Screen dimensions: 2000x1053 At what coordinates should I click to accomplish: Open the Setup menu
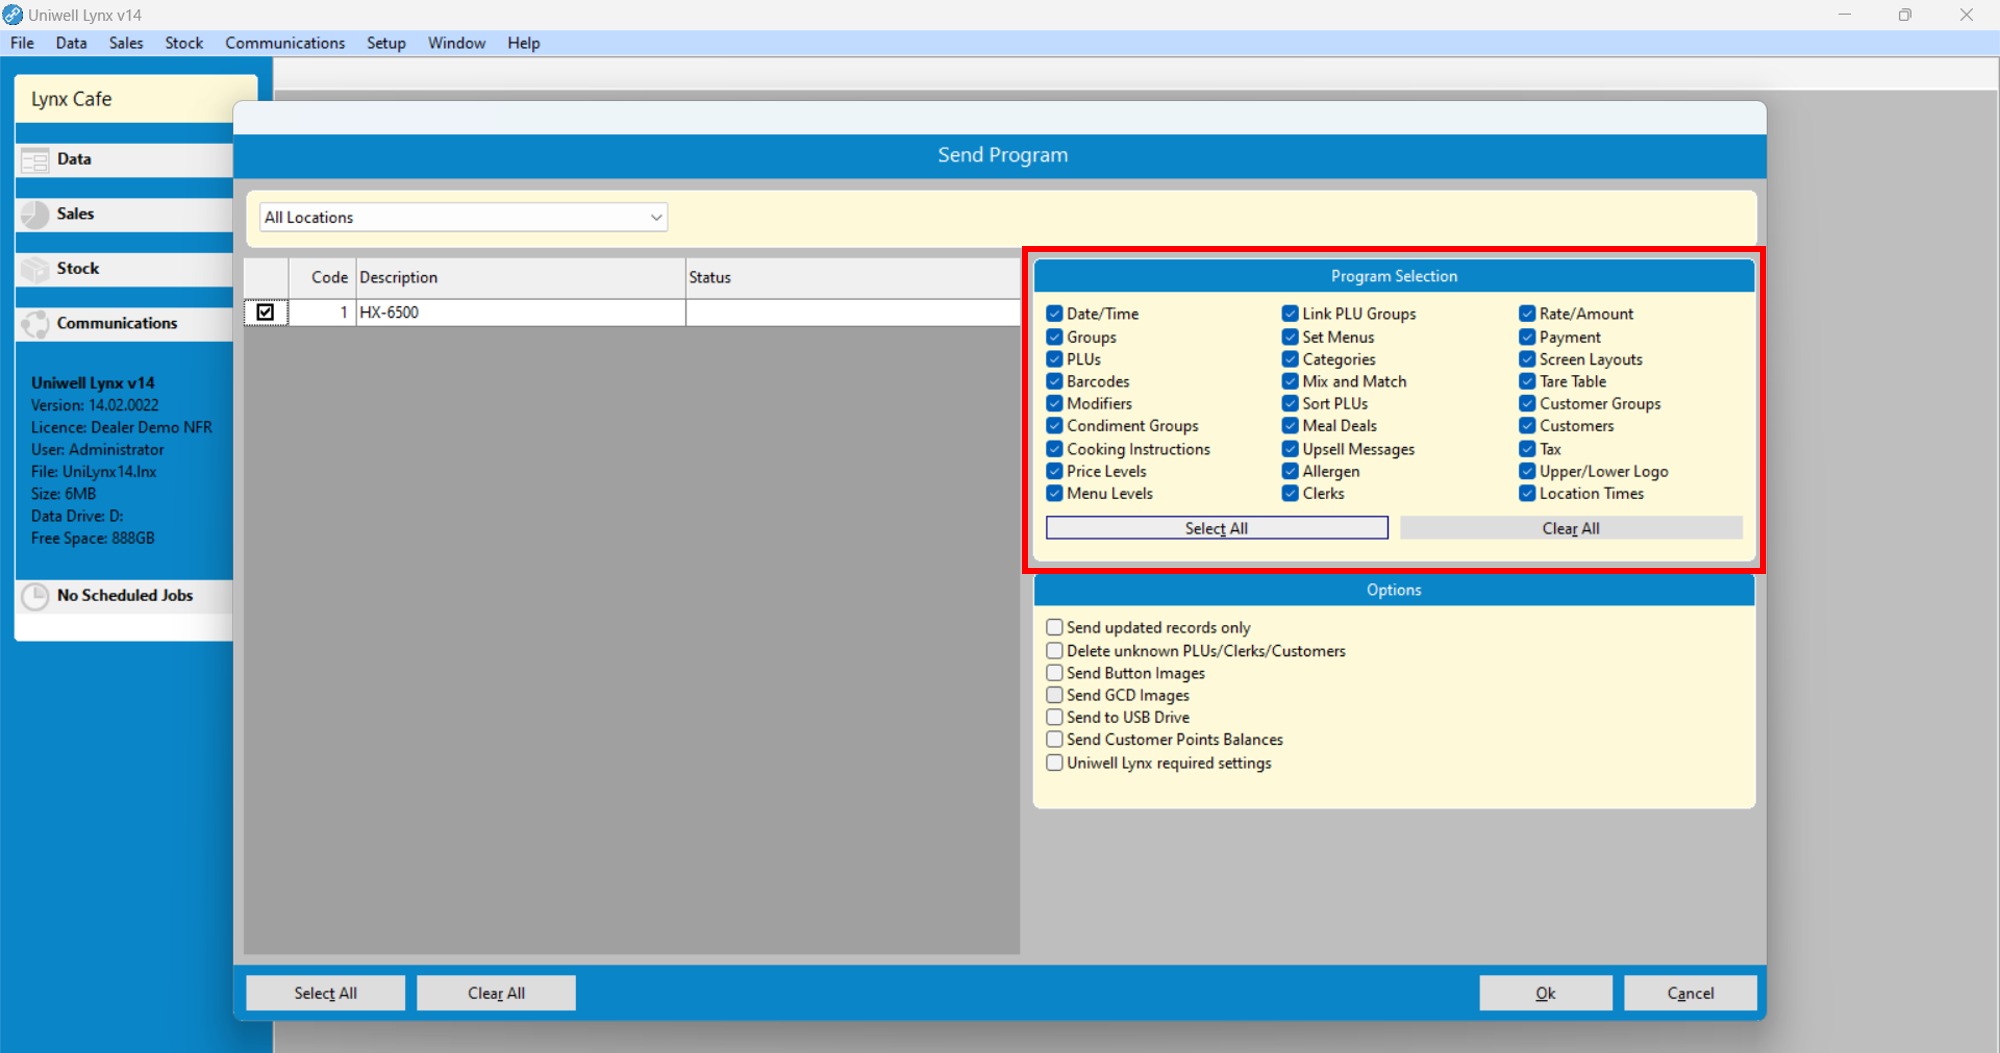pyautogui.click(x=386, y=43)
